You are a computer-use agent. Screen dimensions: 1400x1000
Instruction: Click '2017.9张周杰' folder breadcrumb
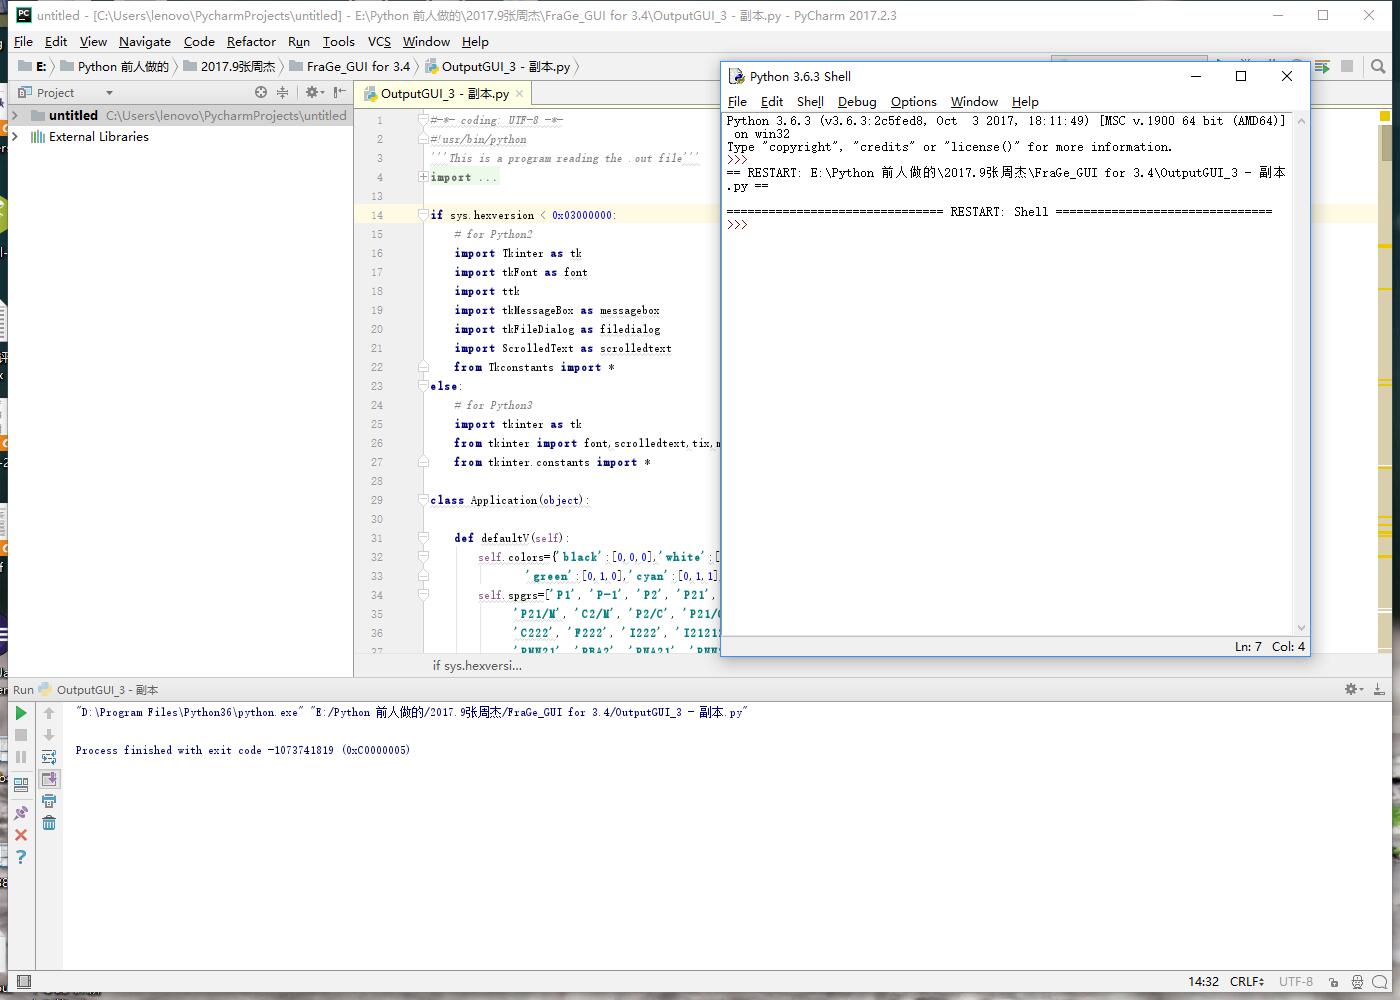point(229,66)
